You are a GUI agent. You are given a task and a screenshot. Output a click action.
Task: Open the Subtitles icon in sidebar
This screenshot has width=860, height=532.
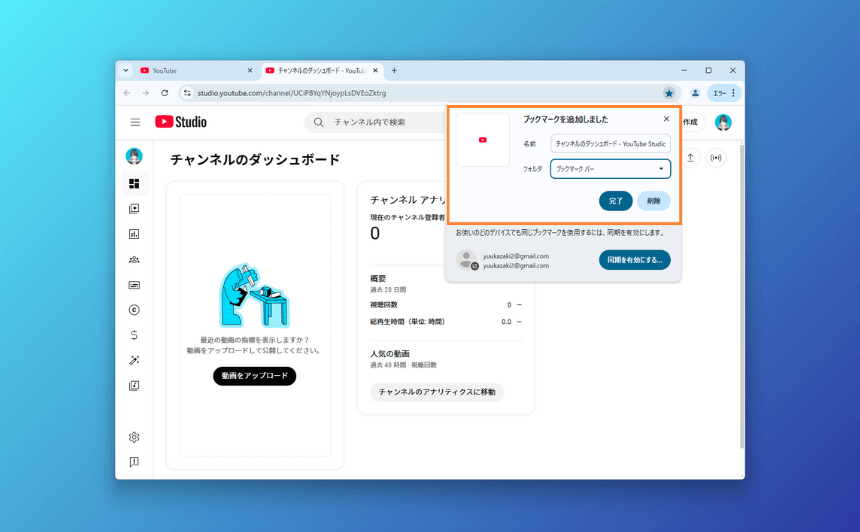click(x=134, y=285)
